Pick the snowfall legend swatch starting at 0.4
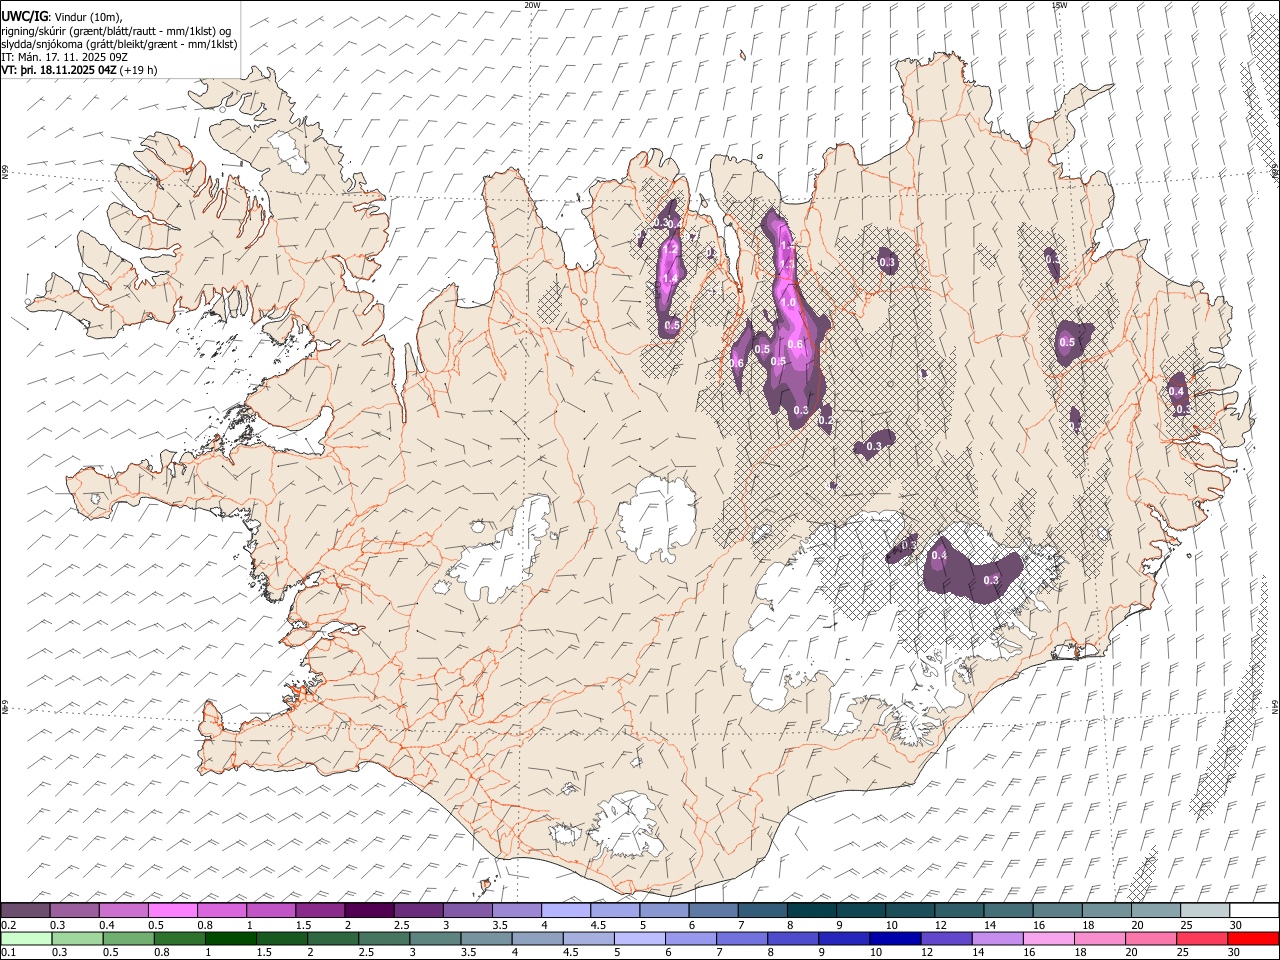The image size is (1280, 960). (x=123, y=910)
